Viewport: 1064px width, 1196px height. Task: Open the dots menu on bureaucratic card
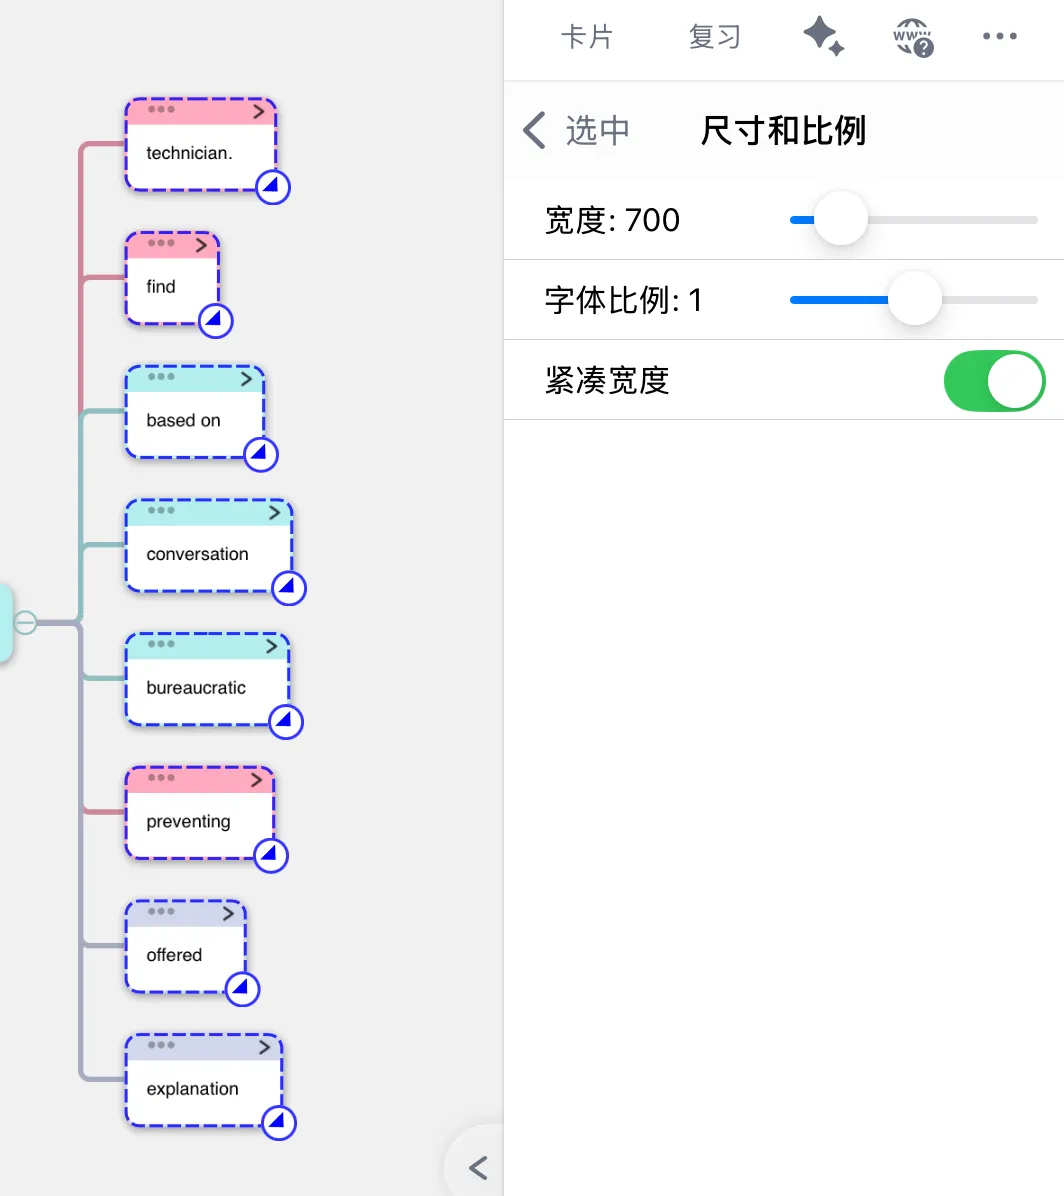coord(161,644)
